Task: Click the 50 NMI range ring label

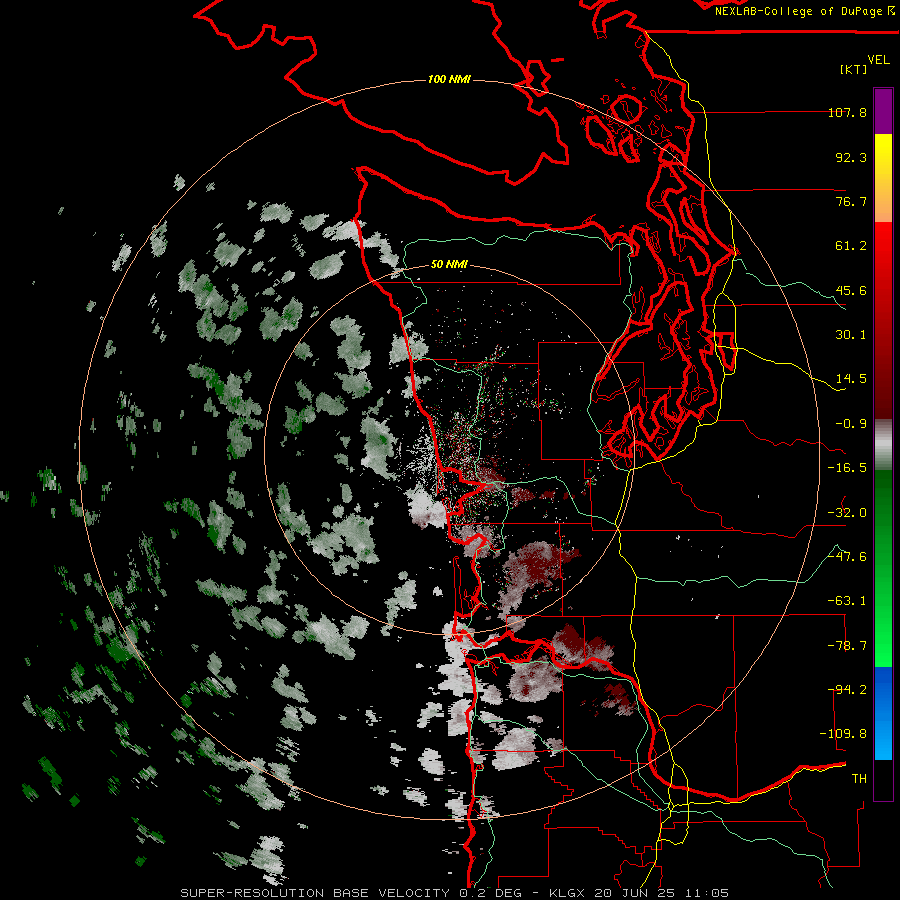Action: 449,264
